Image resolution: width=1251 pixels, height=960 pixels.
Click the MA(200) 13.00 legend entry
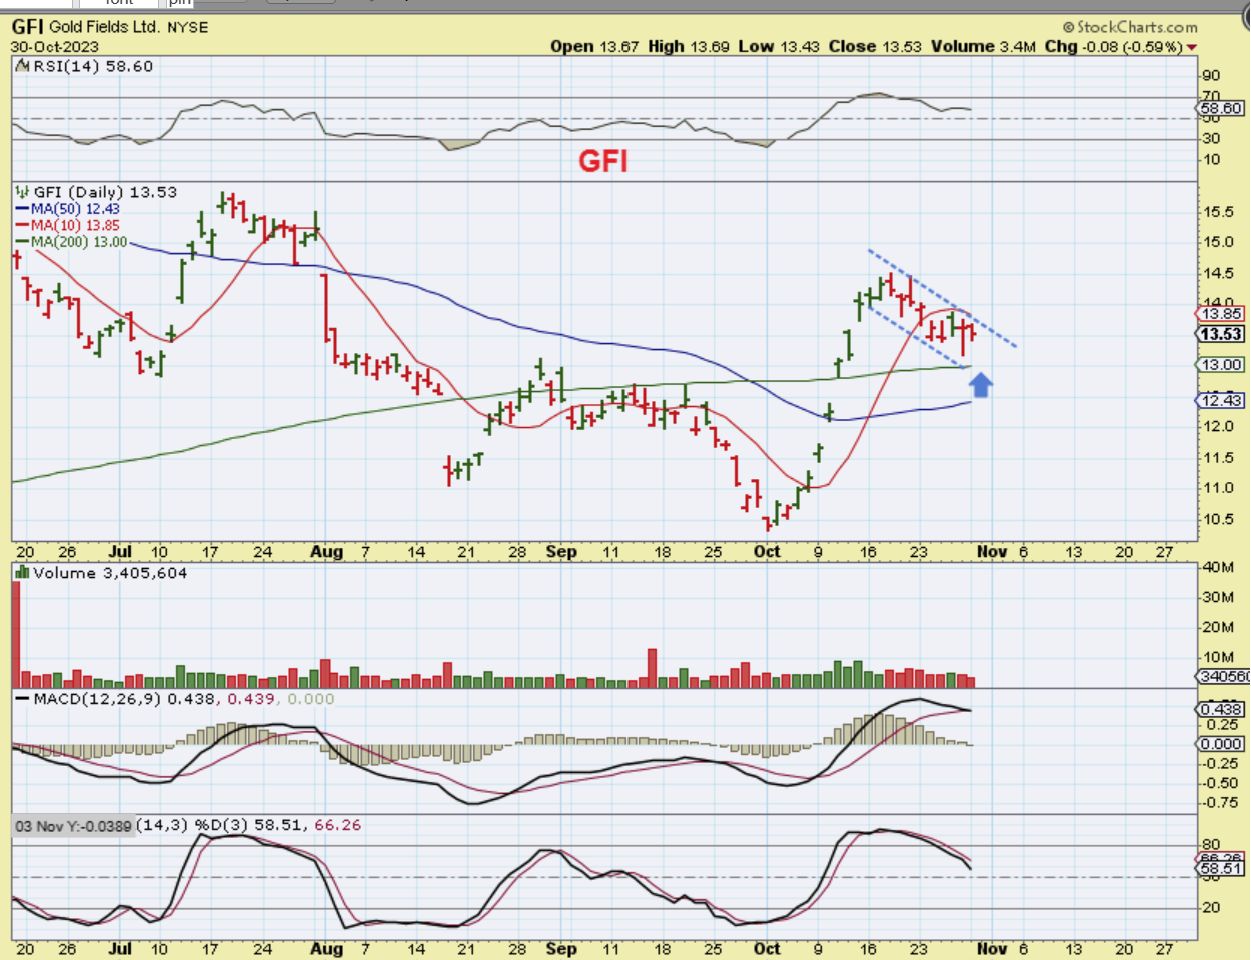pos(71,241)
